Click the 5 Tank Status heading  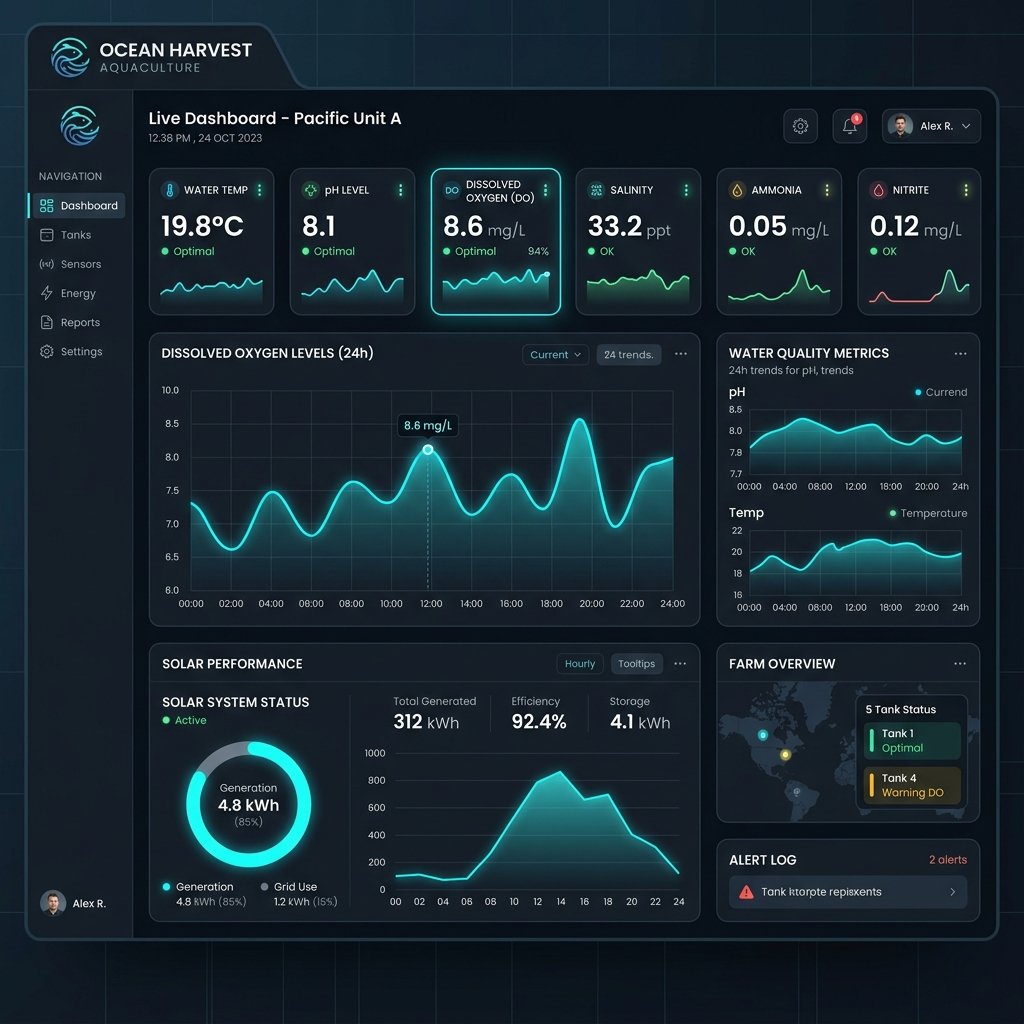[x=901, y=709]
